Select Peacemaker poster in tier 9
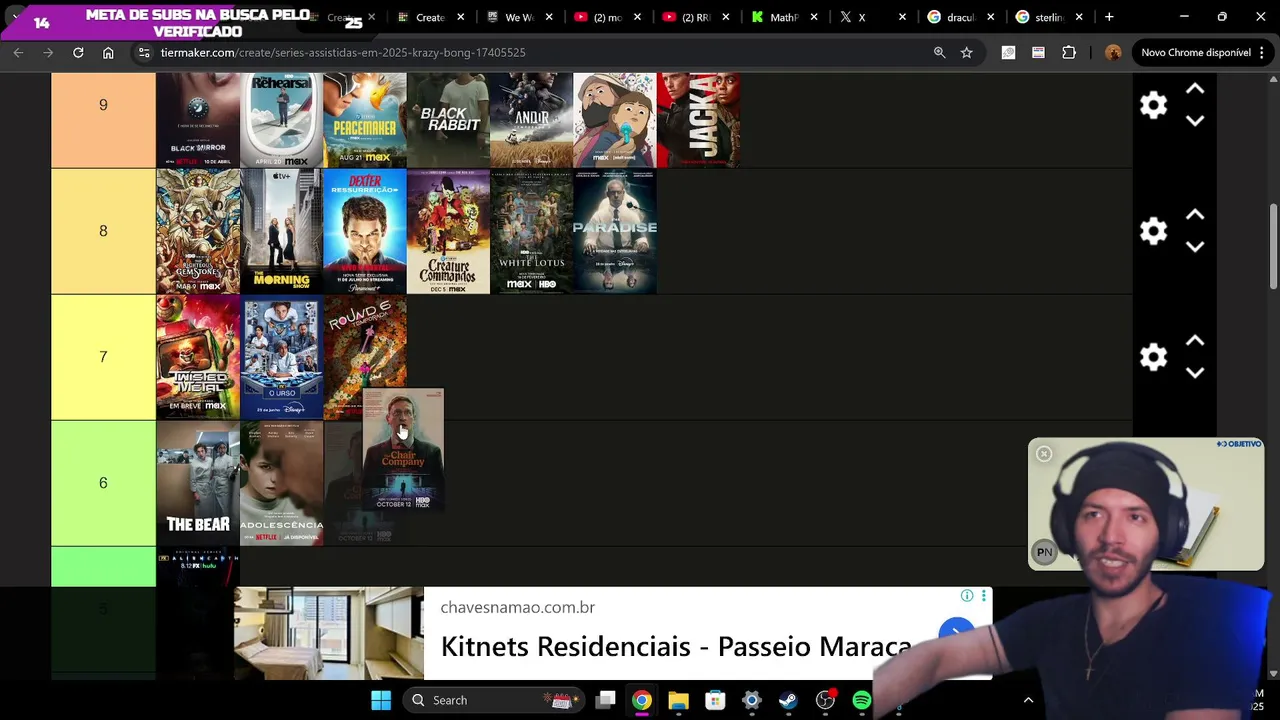The width and height of the screenshot is (1280, 720). tap(365, 120)
